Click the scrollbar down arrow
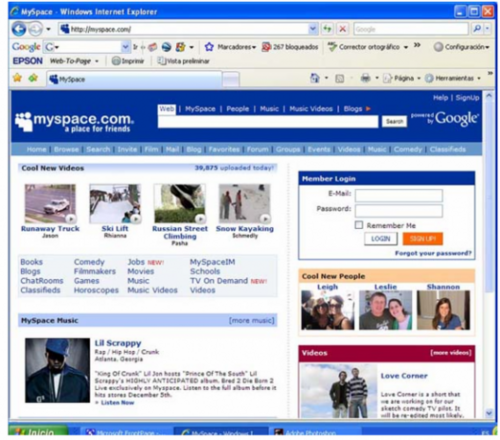The width and height of the screenshot is (500, 440). 489,413
